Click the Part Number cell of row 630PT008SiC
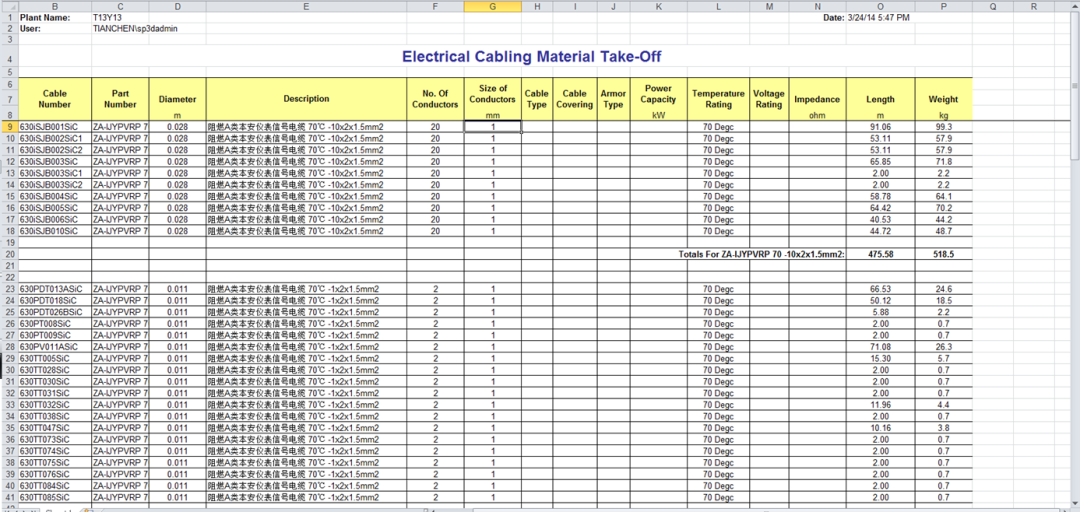1080x512 pixels. coord(120,323)
